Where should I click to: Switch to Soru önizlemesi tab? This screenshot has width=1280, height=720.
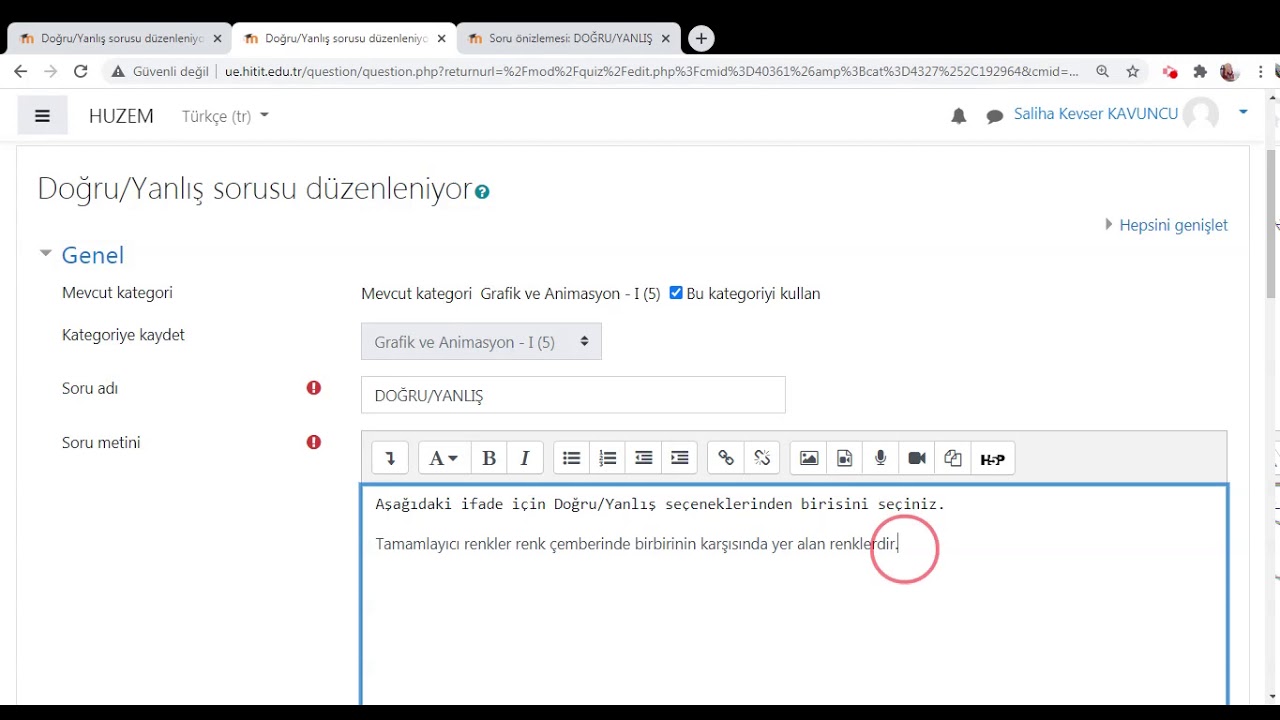[x=568, y=38]
